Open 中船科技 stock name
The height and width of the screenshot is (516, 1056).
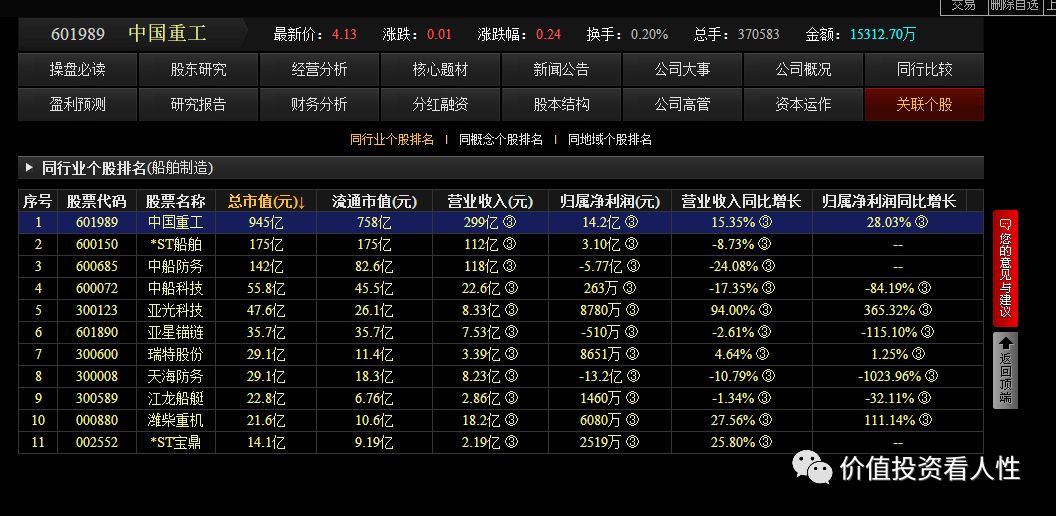176,288
